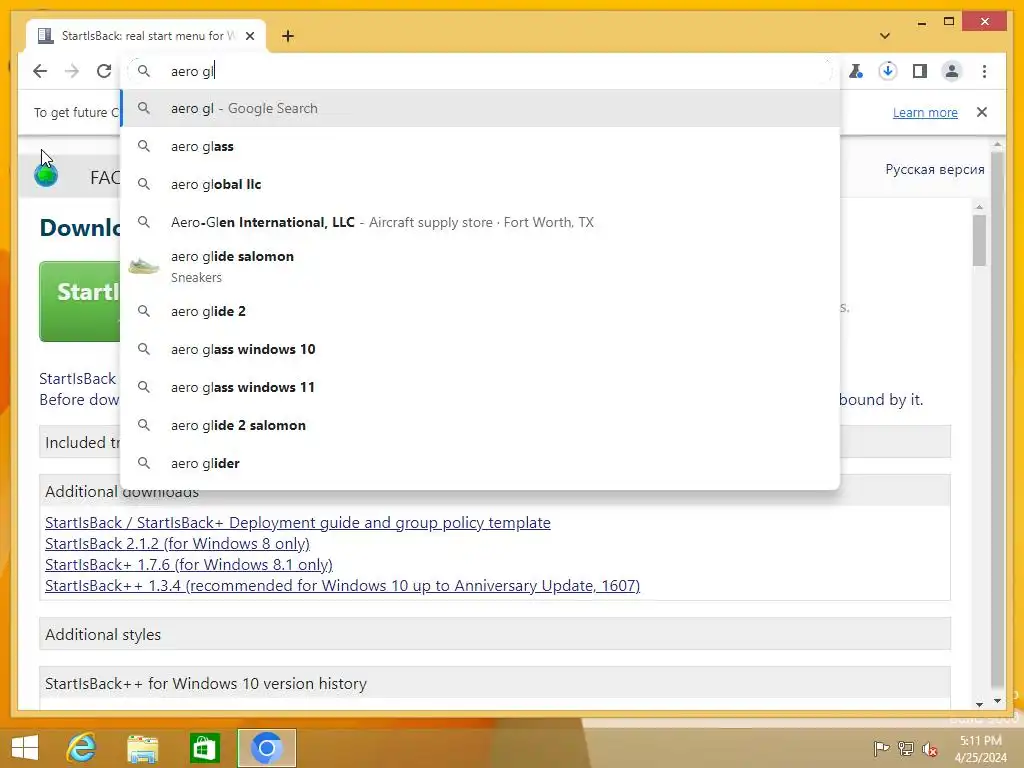Screen dimensions: 1024x768
Task: Click the 'Learn more' link
Action: click(x=925, y=112)
